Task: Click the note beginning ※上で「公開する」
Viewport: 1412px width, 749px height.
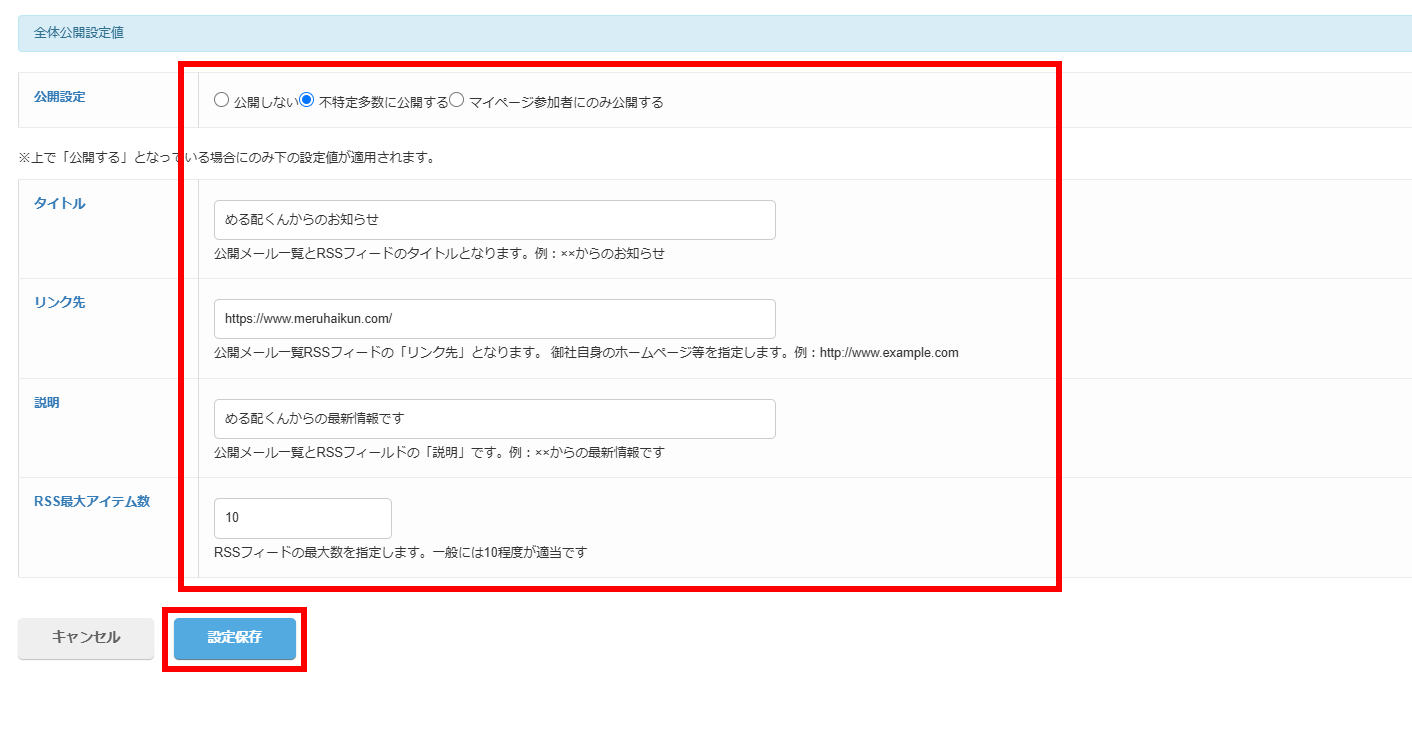Action: tap(227, 157)
